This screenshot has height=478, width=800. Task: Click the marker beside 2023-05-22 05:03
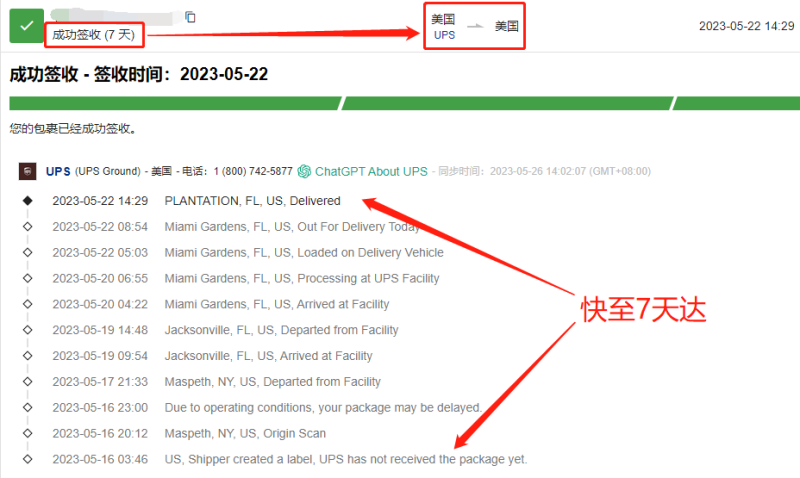point(28,253)
